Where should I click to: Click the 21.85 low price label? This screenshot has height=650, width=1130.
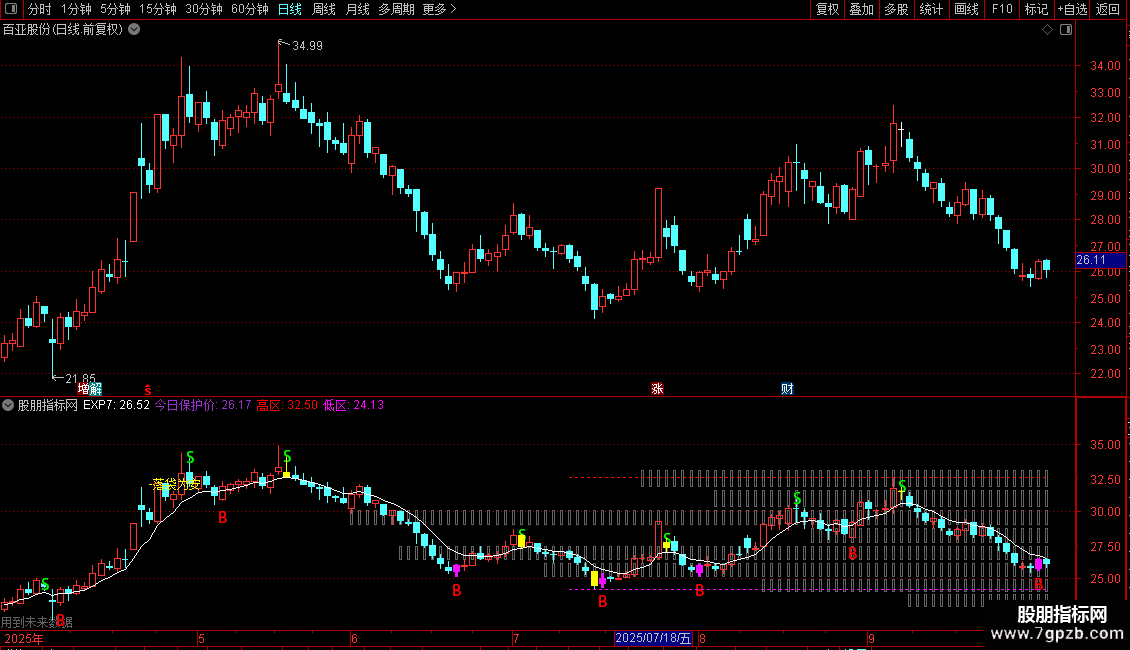click(80, 378)
